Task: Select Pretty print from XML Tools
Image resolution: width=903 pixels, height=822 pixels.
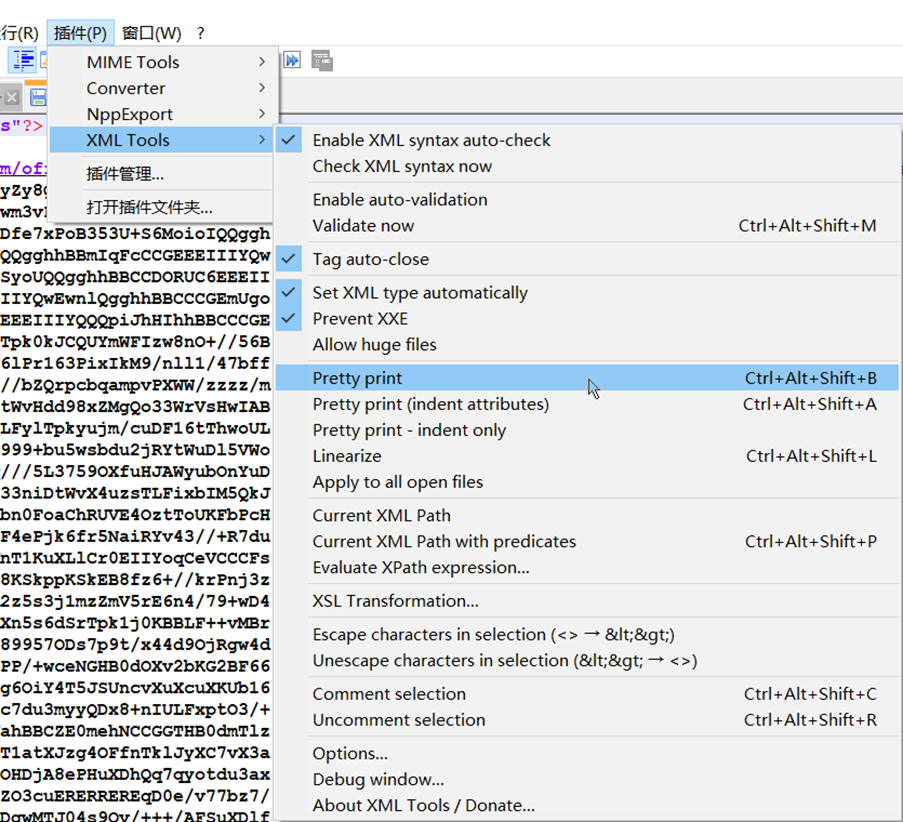Action: pyautogui.click(x=358, y=378)
